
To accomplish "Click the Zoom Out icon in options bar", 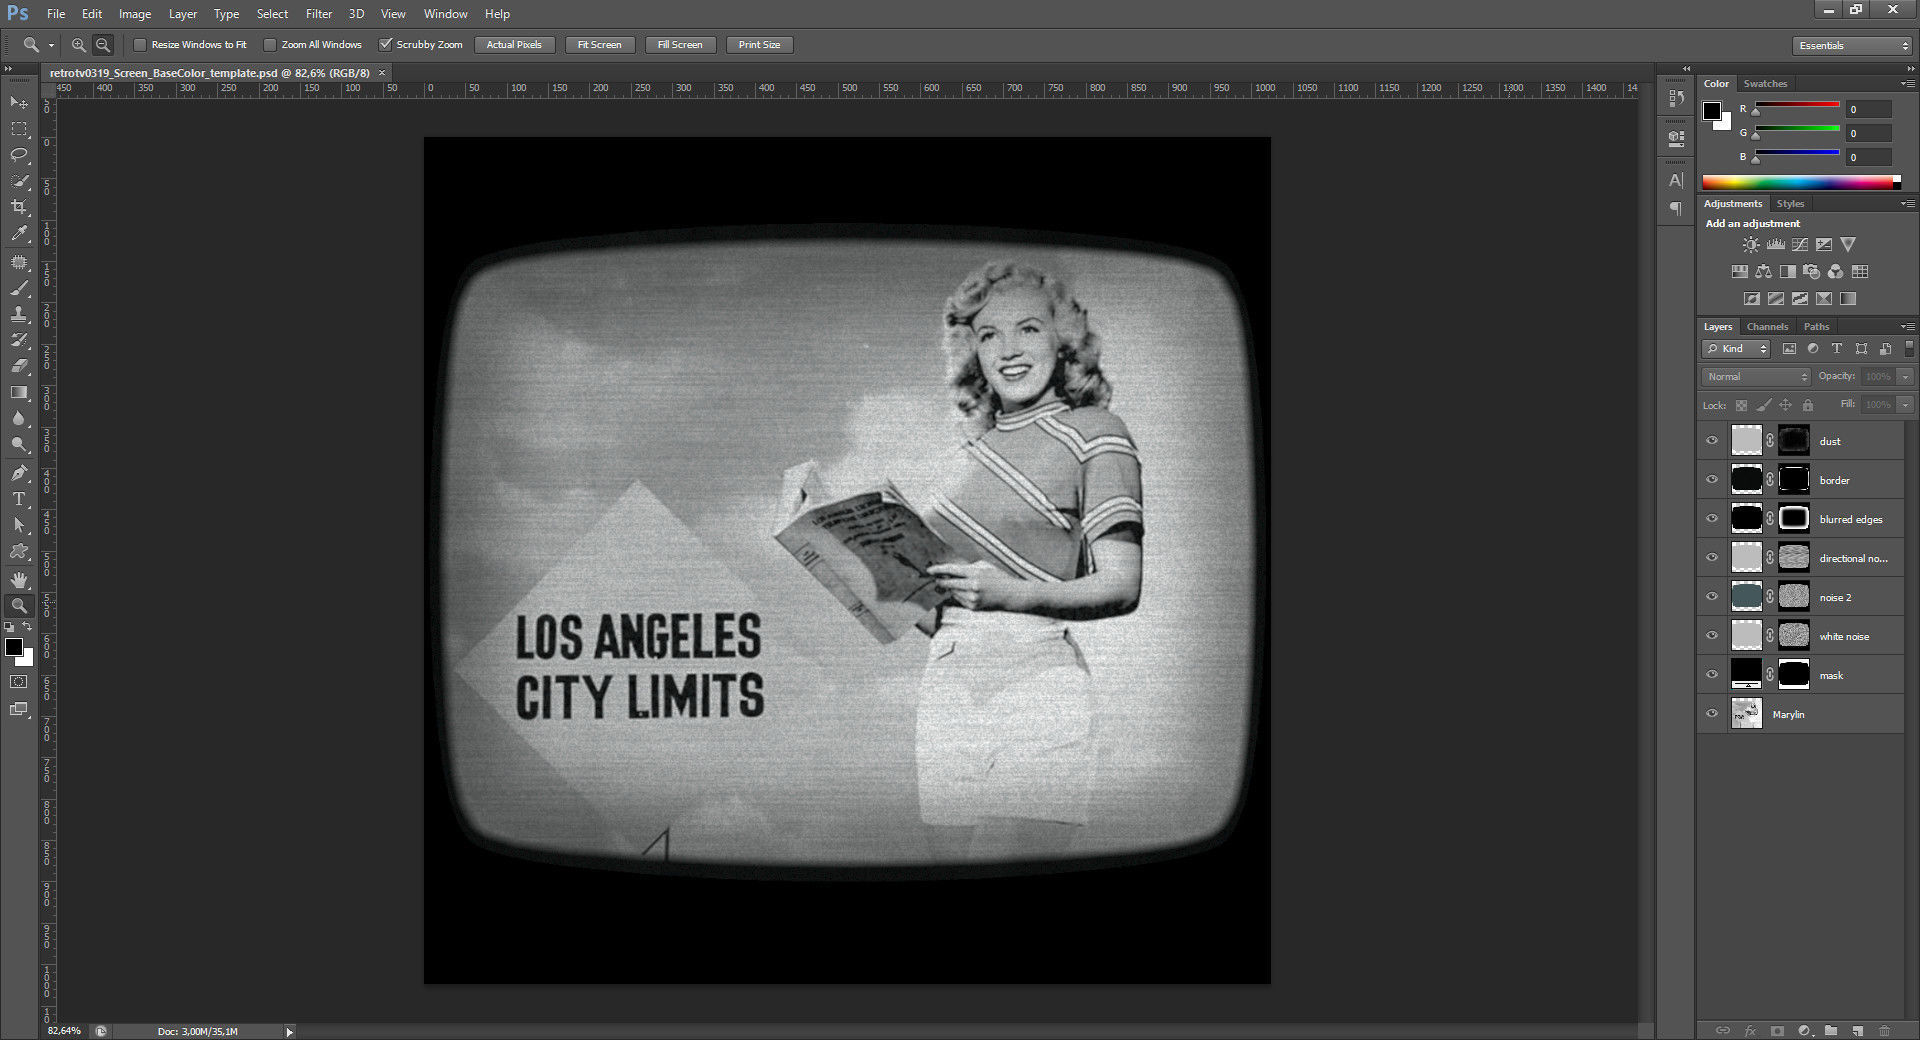I will tap(102, 45).
